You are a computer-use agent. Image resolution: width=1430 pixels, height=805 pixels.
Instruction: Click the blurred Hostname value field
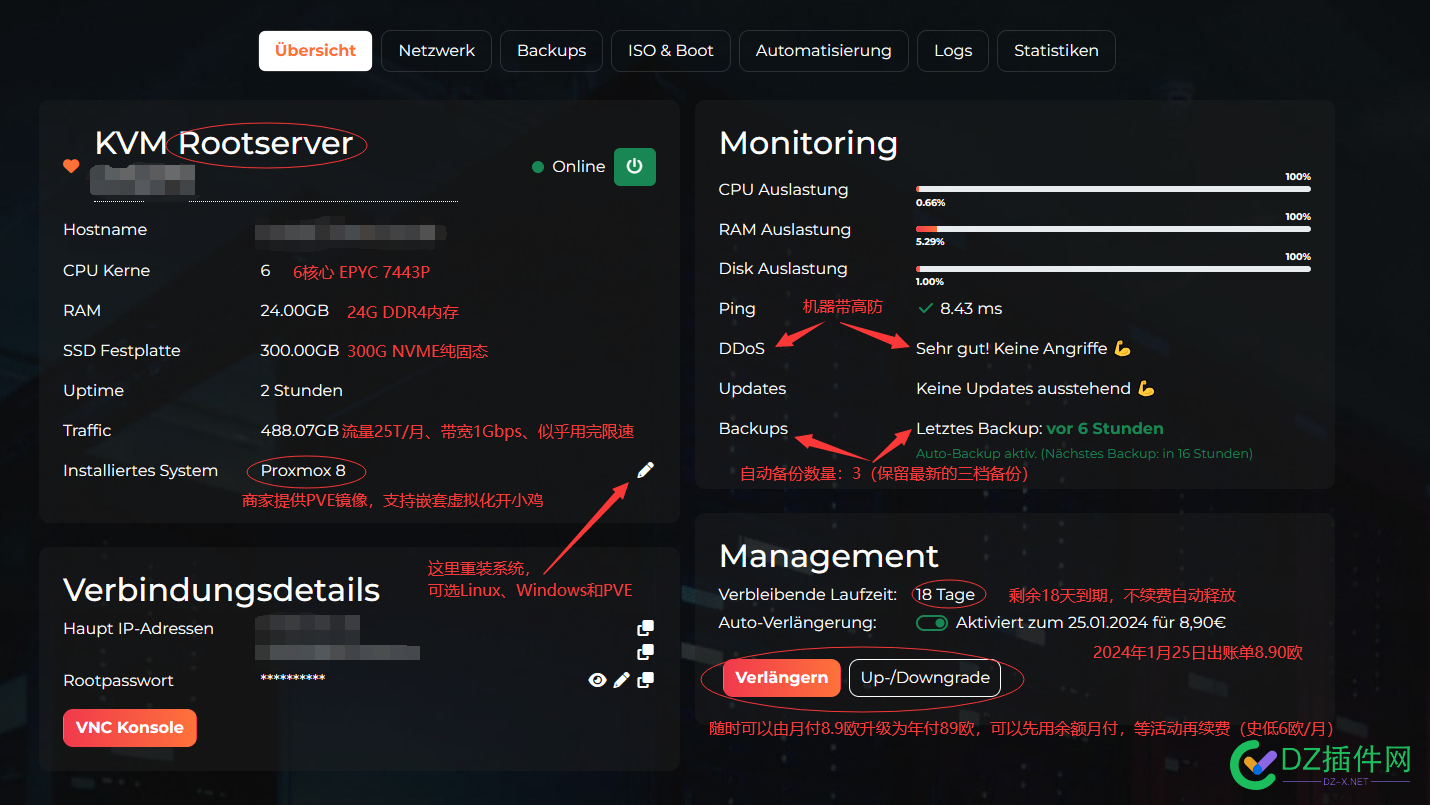[350, 231]
